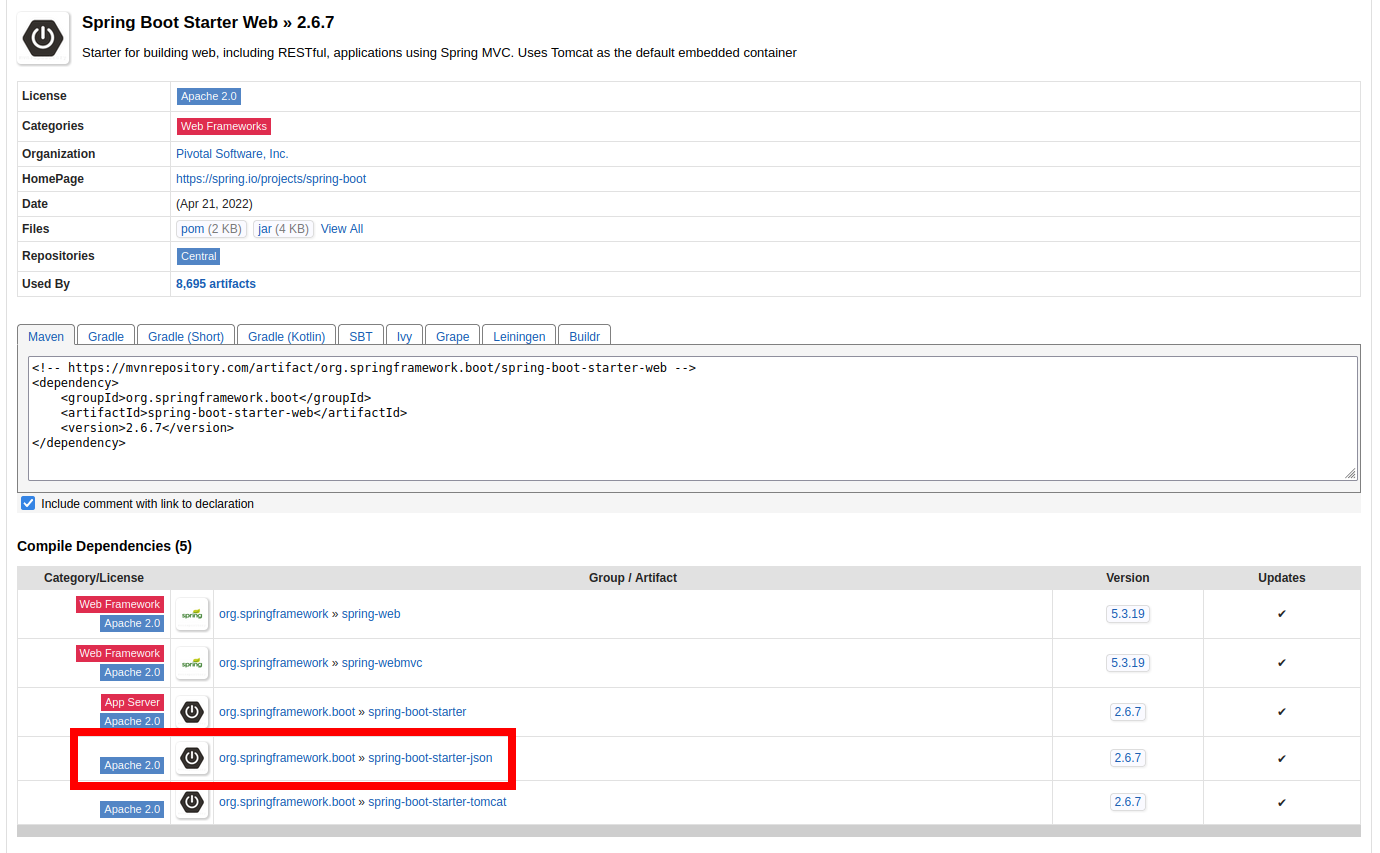This screenshot has height=853, width=1380.
Task: Click the power icon beside spring-boot-starter
Action: point(192,712)
